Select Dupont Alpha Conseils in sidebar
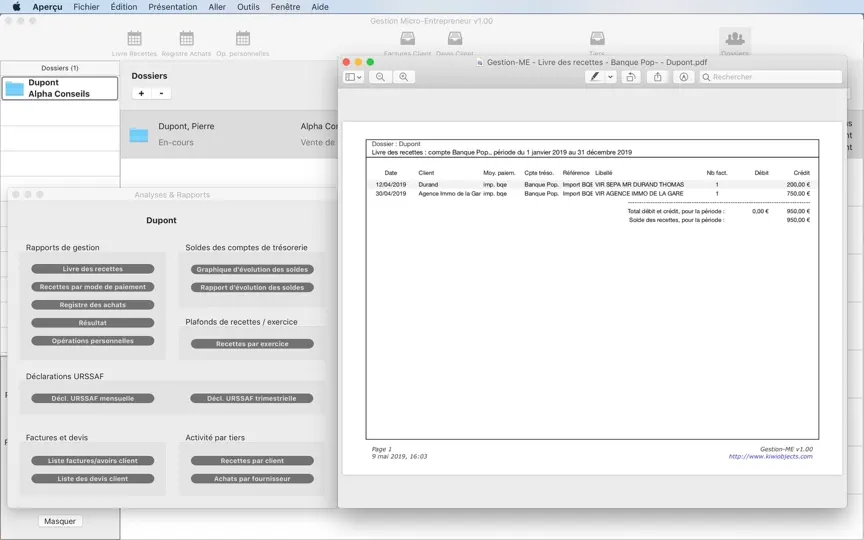 60,88
